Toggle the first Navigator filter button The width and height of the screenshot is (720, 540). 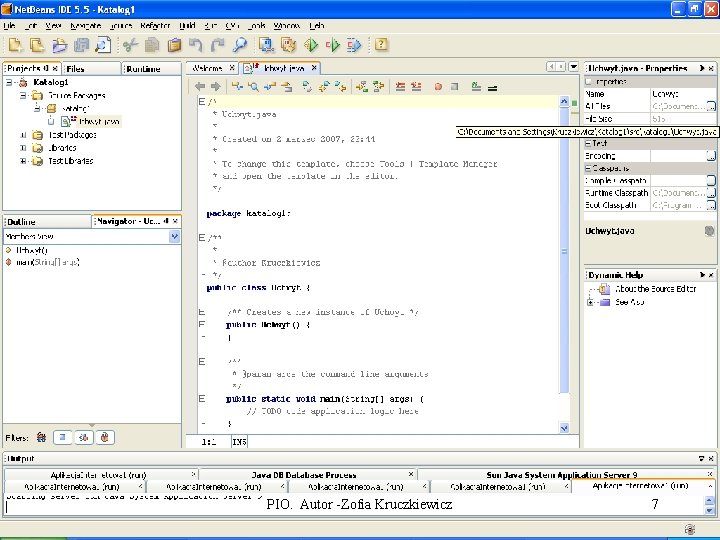pos(41,437)
